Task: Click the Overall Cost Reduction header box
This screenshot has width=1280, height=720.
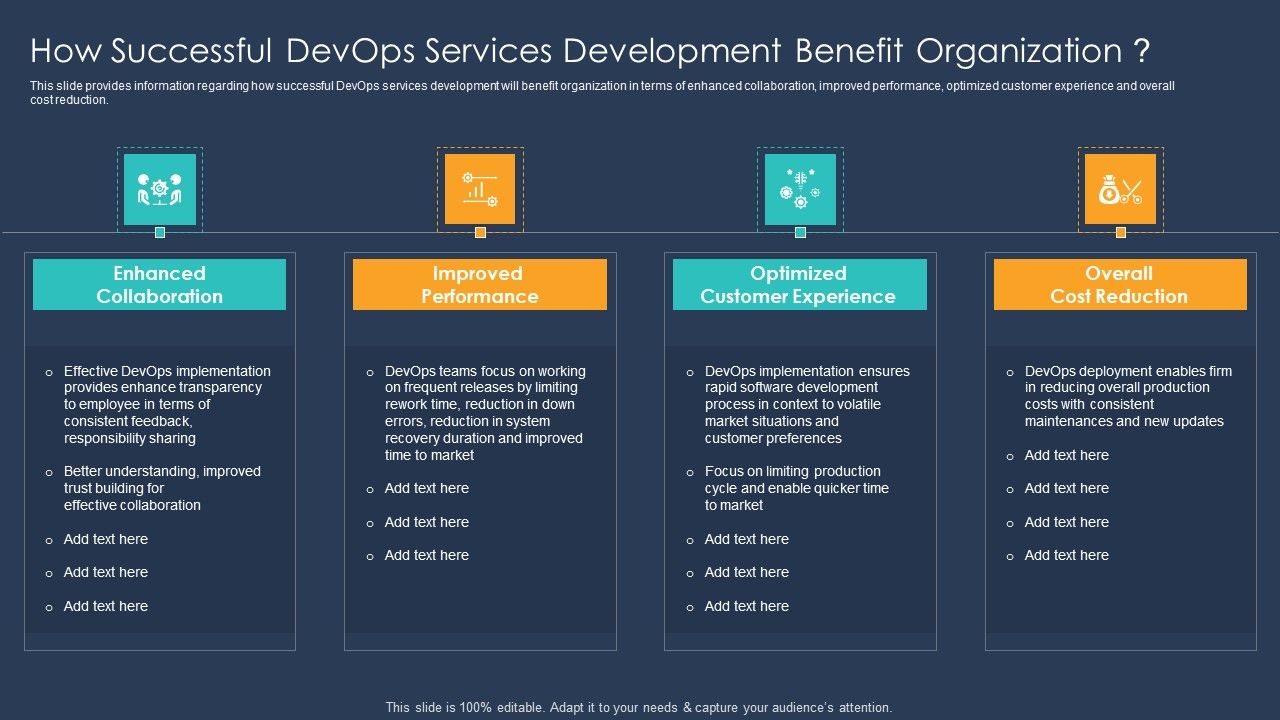Action: pos(1120,285)
